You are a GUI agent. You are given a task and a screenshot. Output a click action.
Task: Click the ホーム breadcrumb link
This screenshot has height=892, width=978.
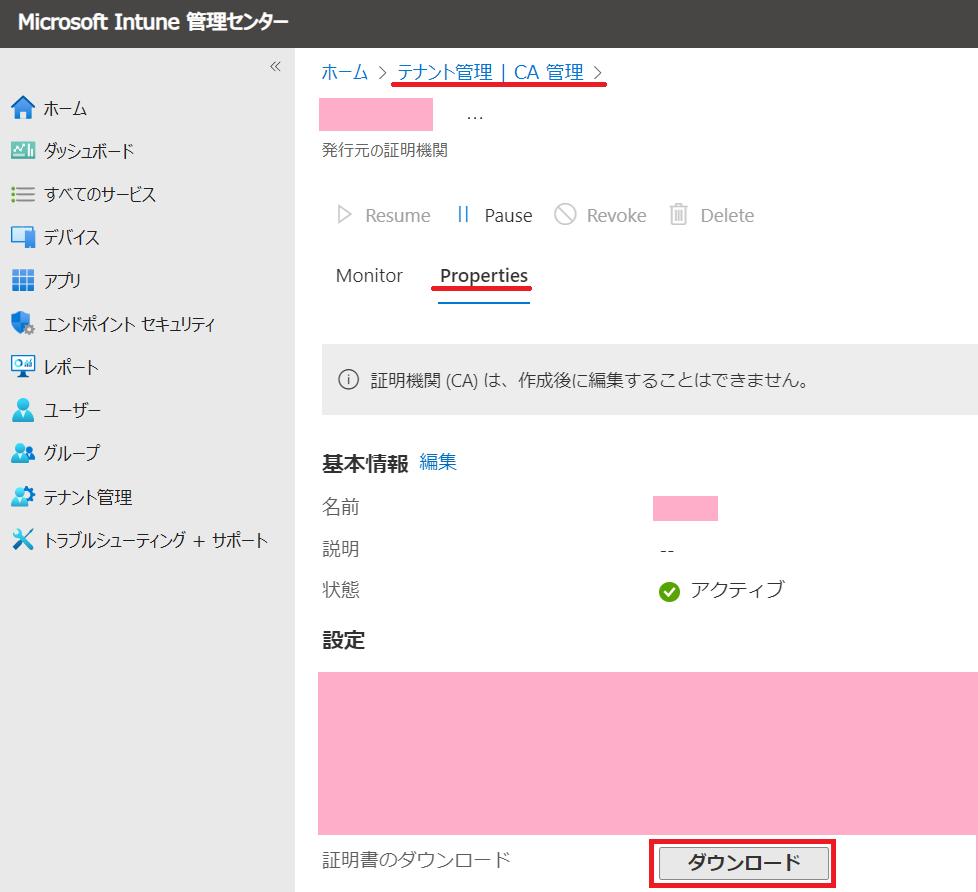pos(344,72)
